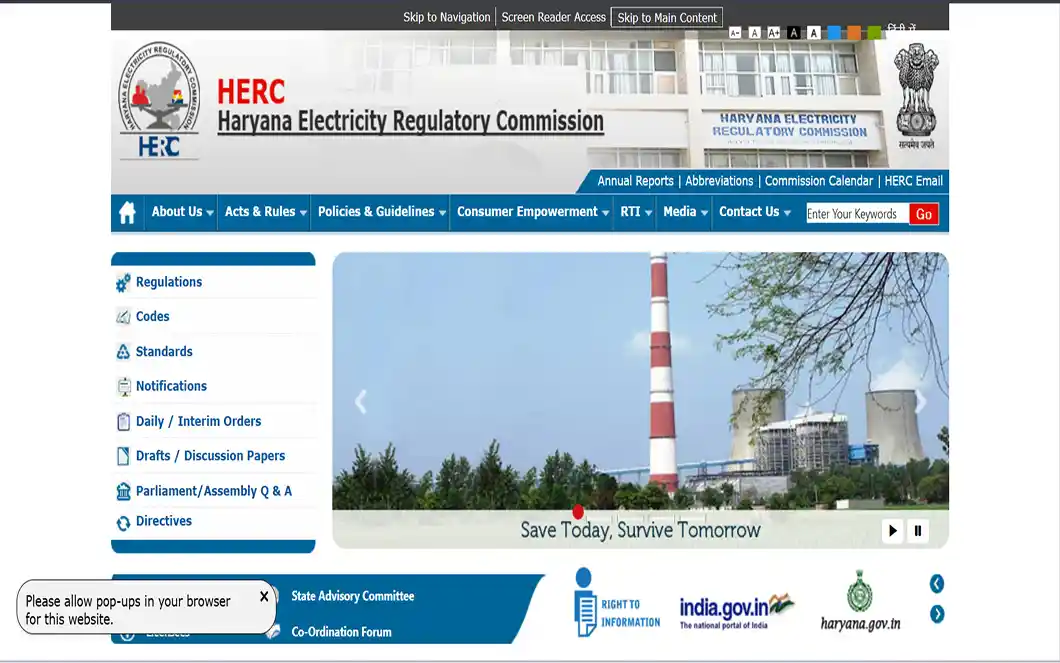This screenshot has width=1060, height=663.
Task: Focus the Enter Your Keywords search box
Action: [x=857, y=214]
